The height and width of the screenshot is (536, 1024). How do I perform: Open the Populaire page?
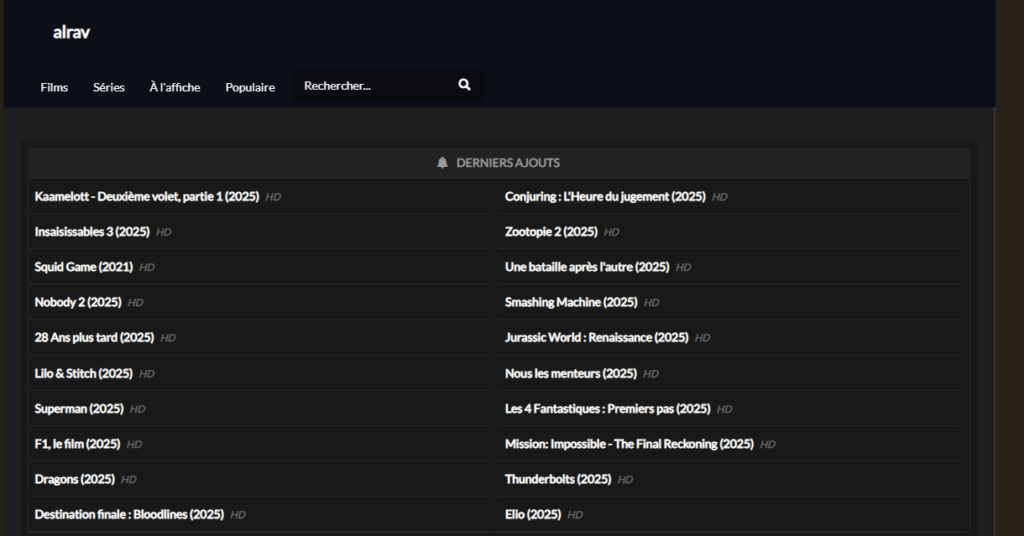250,87
